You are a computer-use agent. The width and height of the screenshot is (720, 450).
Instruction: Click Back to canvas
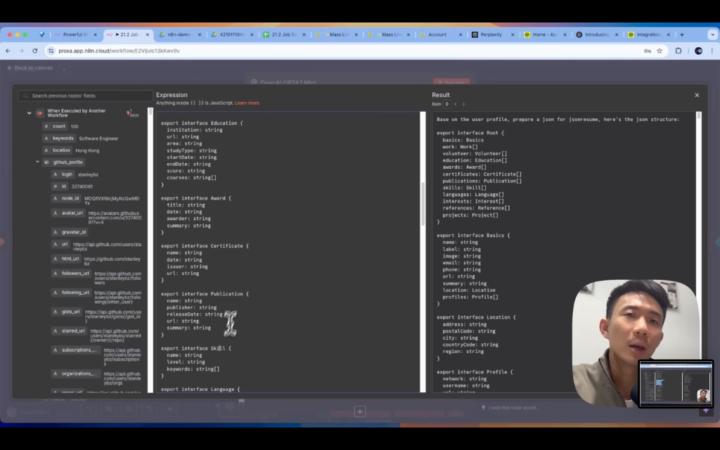(x=30, y=68)
